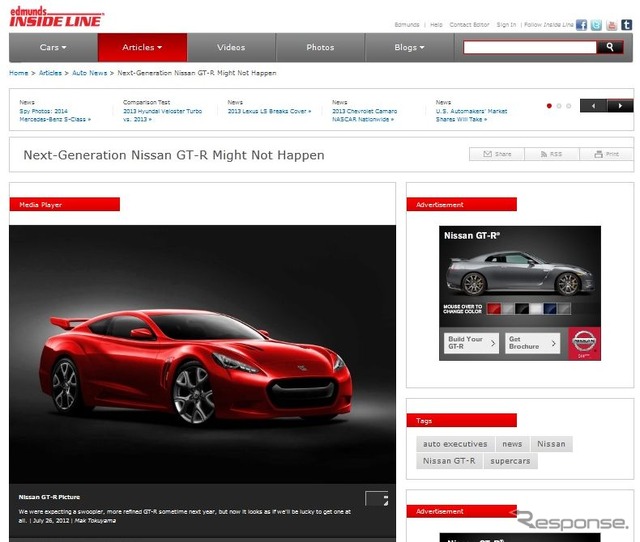This screenshot has height=542, width=640.
Task: Go to Home breadcrumb link
Action: (18, 73)
